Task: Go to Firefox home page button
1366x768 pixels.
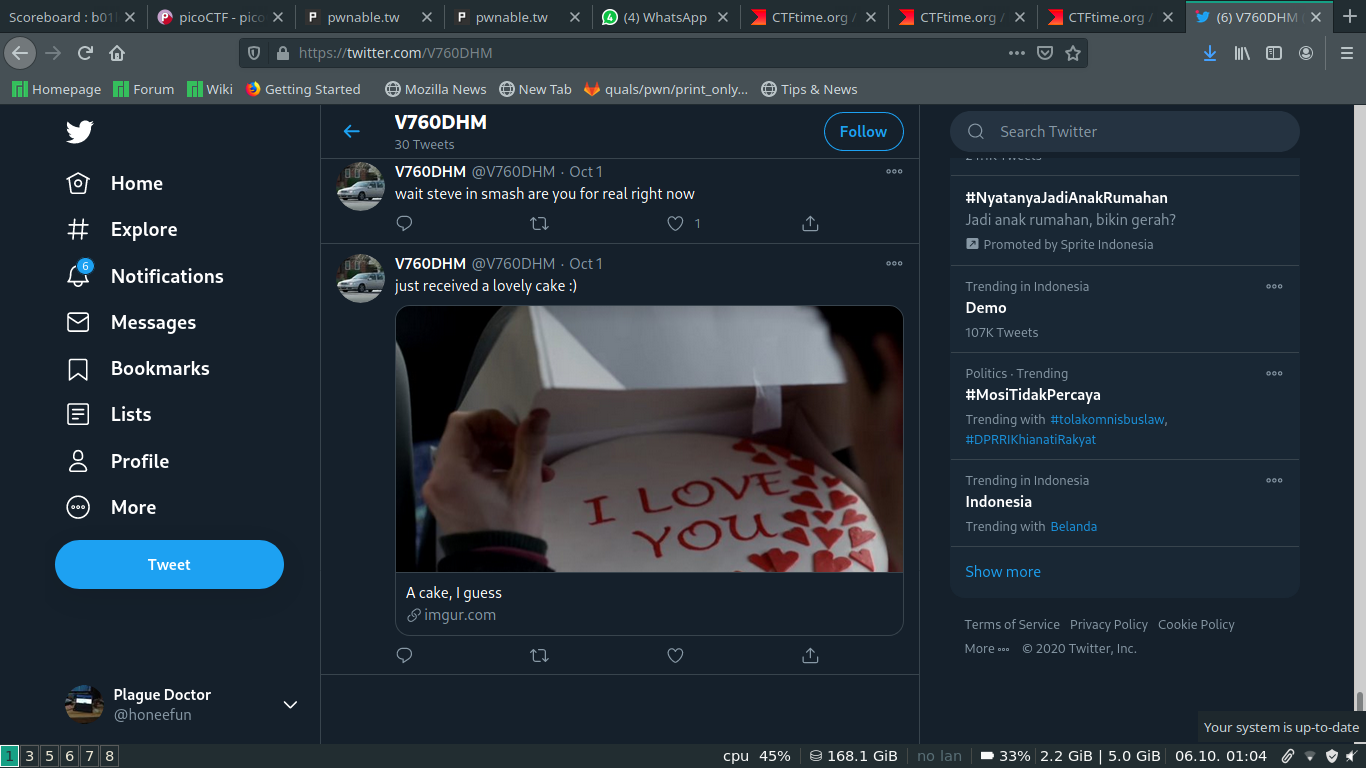Action: pos(117,53)
